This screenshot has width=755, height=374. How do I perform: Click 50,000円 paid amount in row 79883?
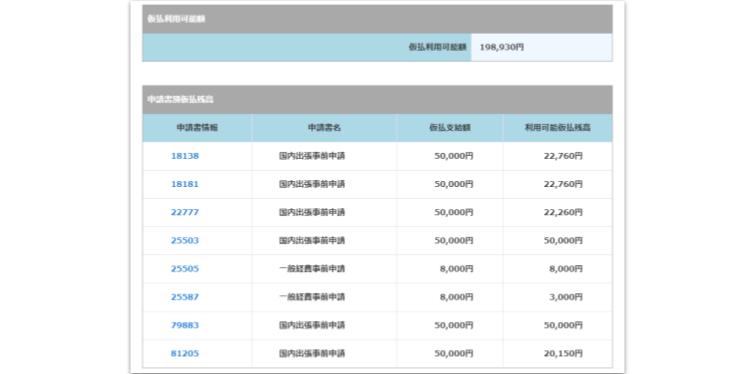(454, 325)
